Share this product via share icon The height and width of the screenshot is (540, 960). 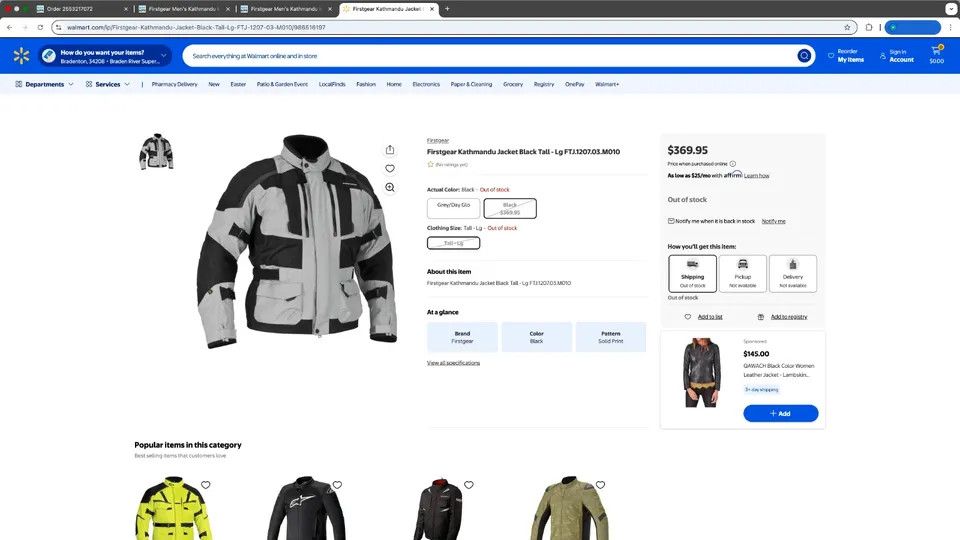390,150
